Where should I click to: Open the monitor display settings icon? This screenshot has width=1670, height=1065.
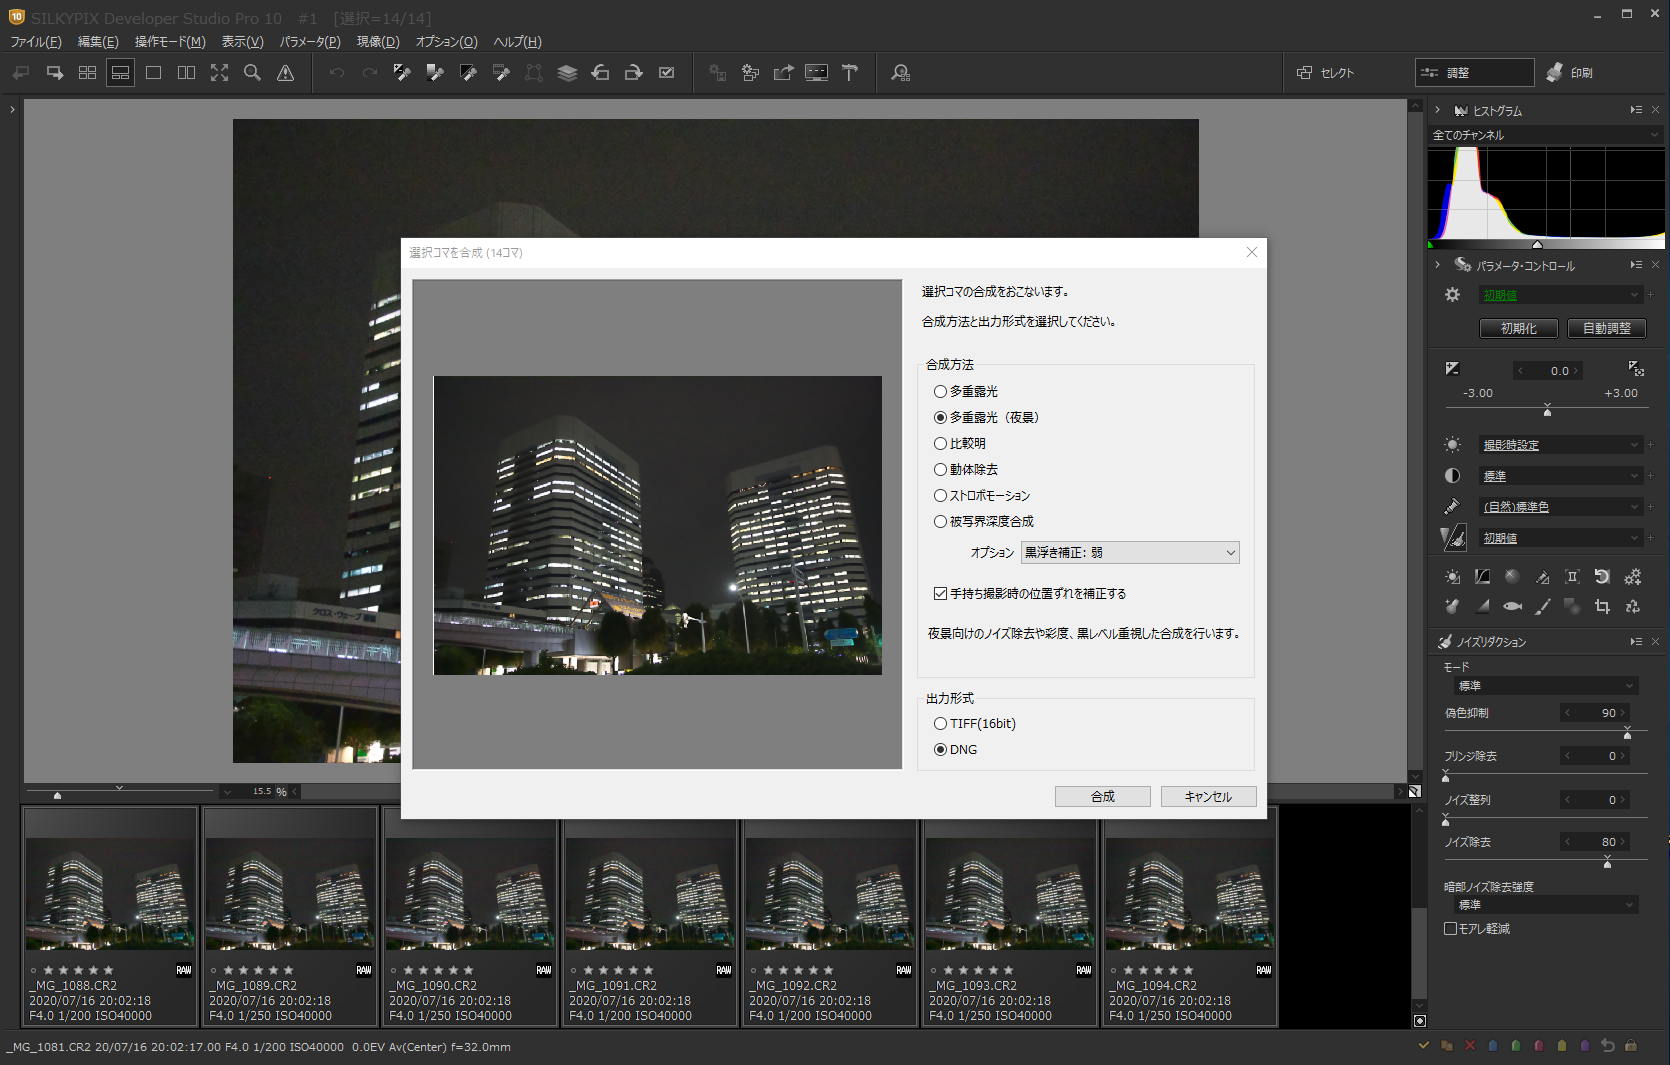(x=816, y=73)
